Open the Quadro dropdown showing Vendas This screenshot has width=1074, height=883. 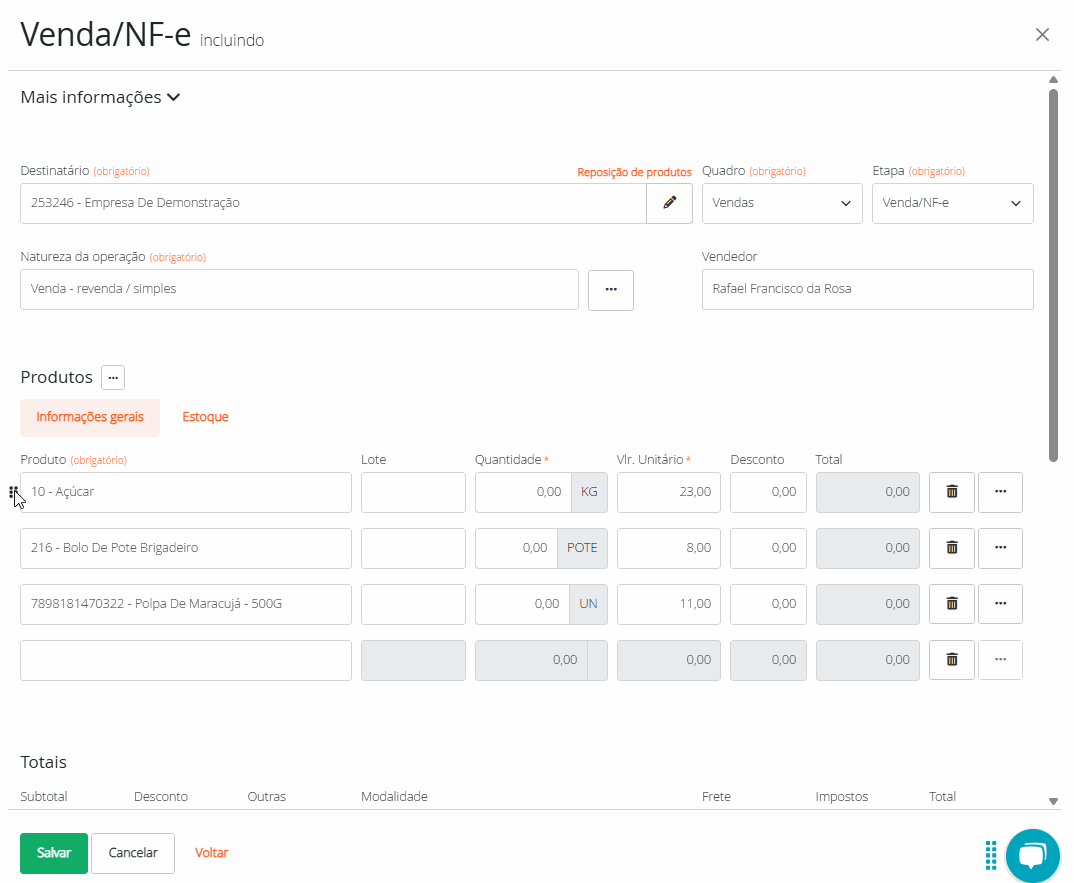pyautogui.click(x=781, y=203)
